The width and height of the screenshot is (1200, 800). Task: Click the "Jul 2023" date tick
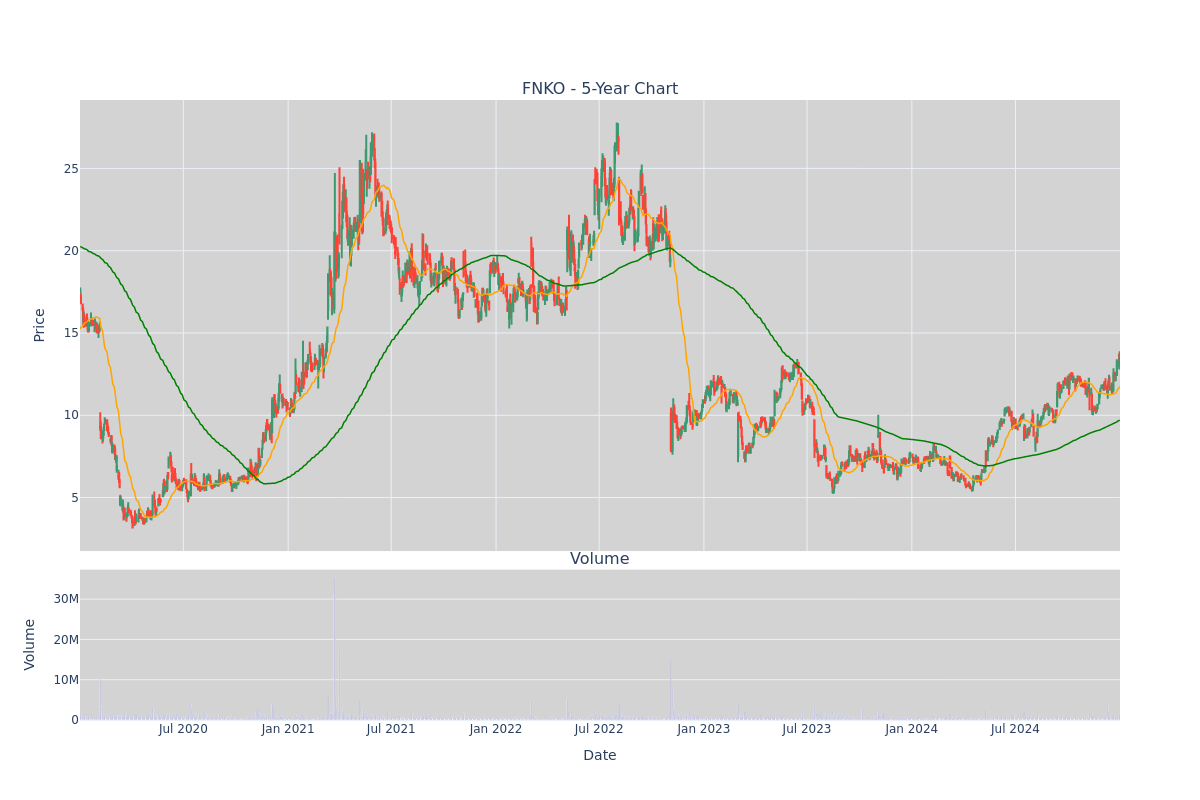(807, 729)
